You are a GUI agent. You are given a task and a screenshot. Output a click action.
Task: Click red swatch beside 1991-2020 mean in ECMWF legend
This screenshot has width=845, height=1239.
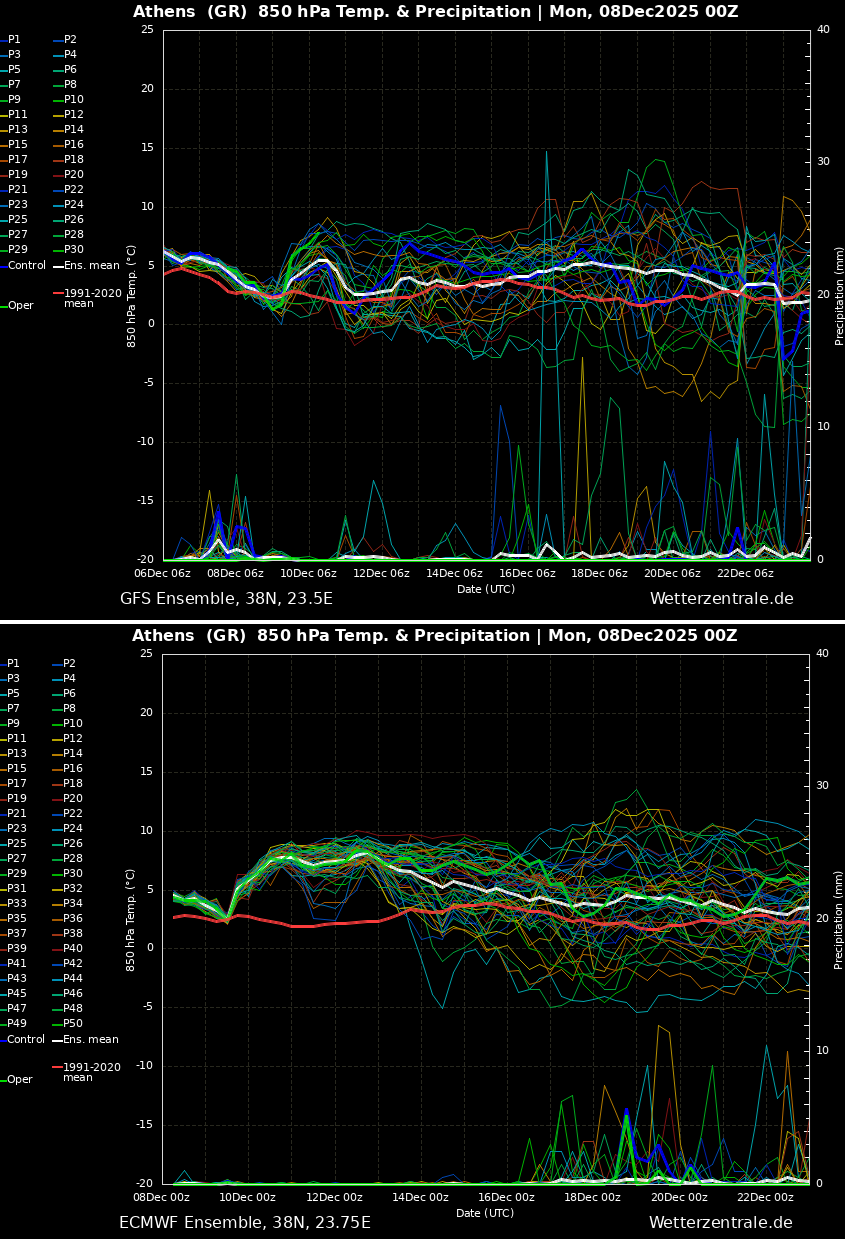click(x=58, y=1068)
